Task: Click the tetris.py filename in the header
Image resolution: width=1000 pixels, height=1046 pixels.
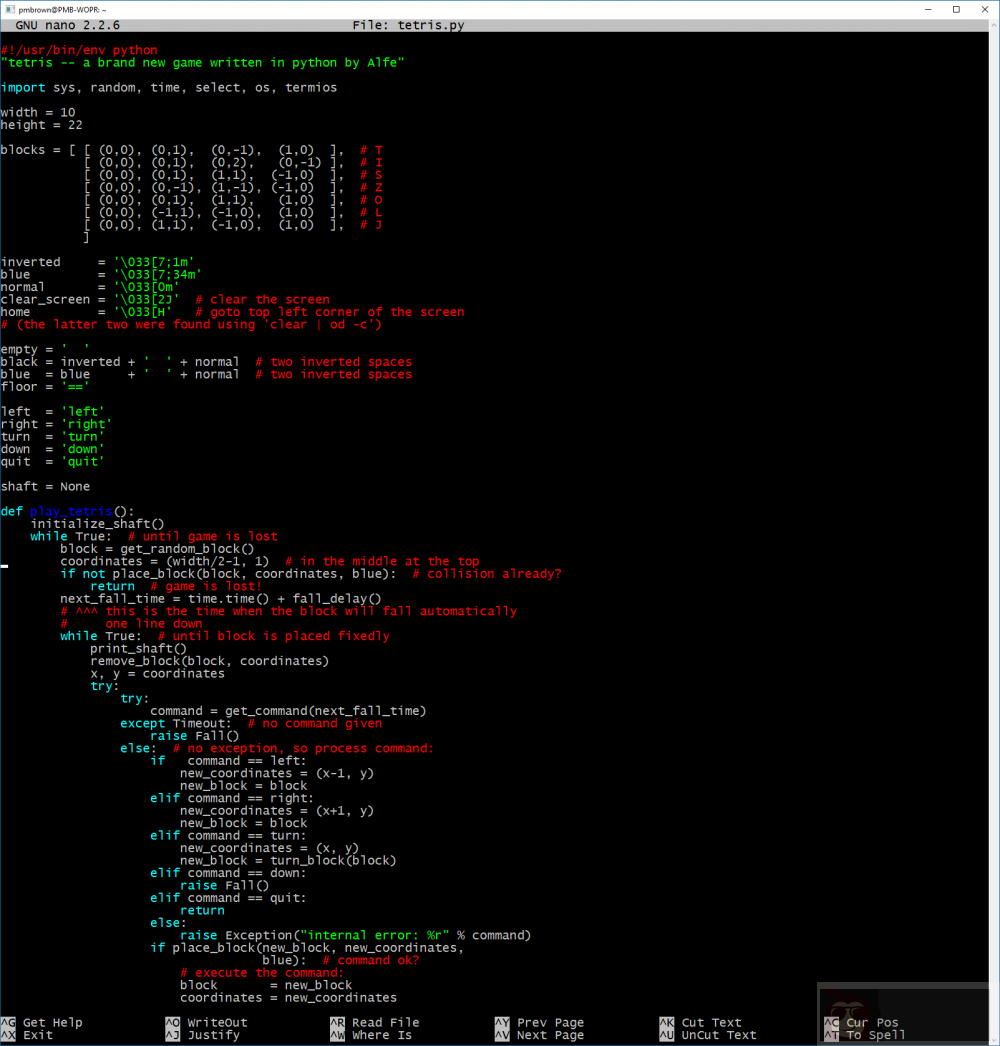Action: tap(429, 24)
